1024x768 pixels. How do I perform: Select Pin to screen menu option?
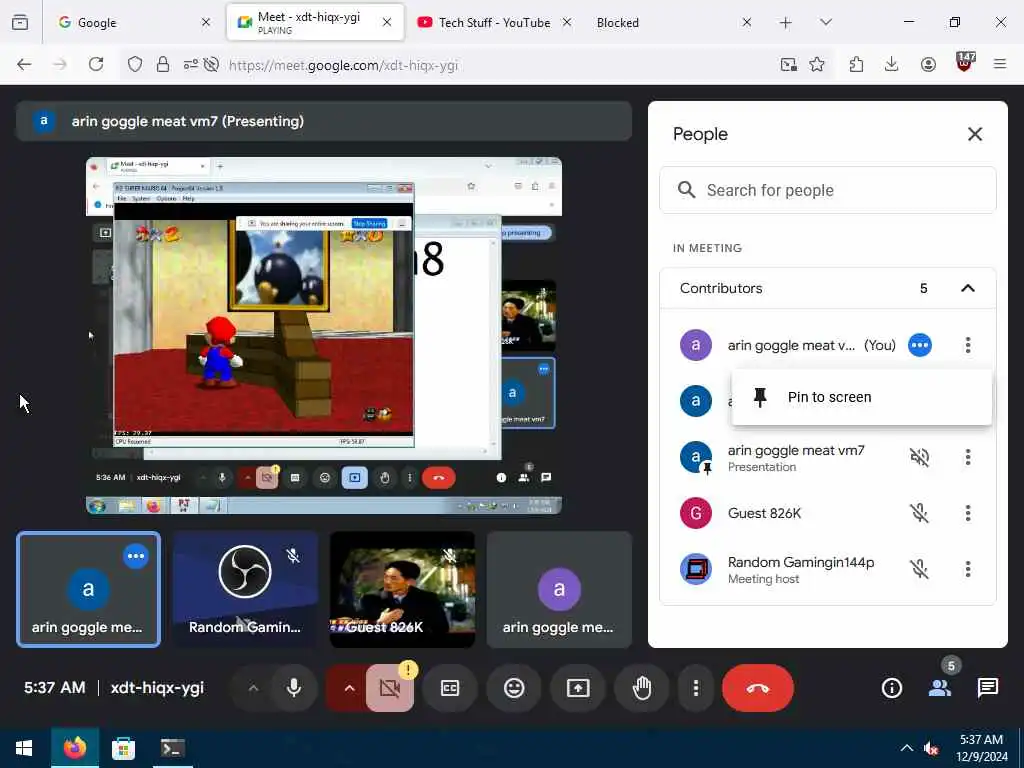coord(861,397)
